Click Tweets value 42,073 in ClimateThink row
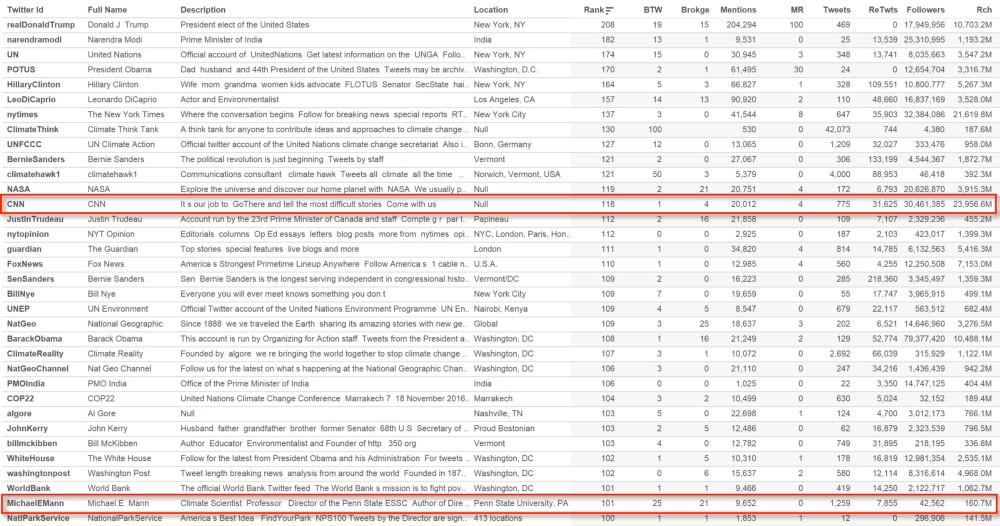Image resolution: width=1000 pixels, height=526 pixels. (x=837, y=129)
